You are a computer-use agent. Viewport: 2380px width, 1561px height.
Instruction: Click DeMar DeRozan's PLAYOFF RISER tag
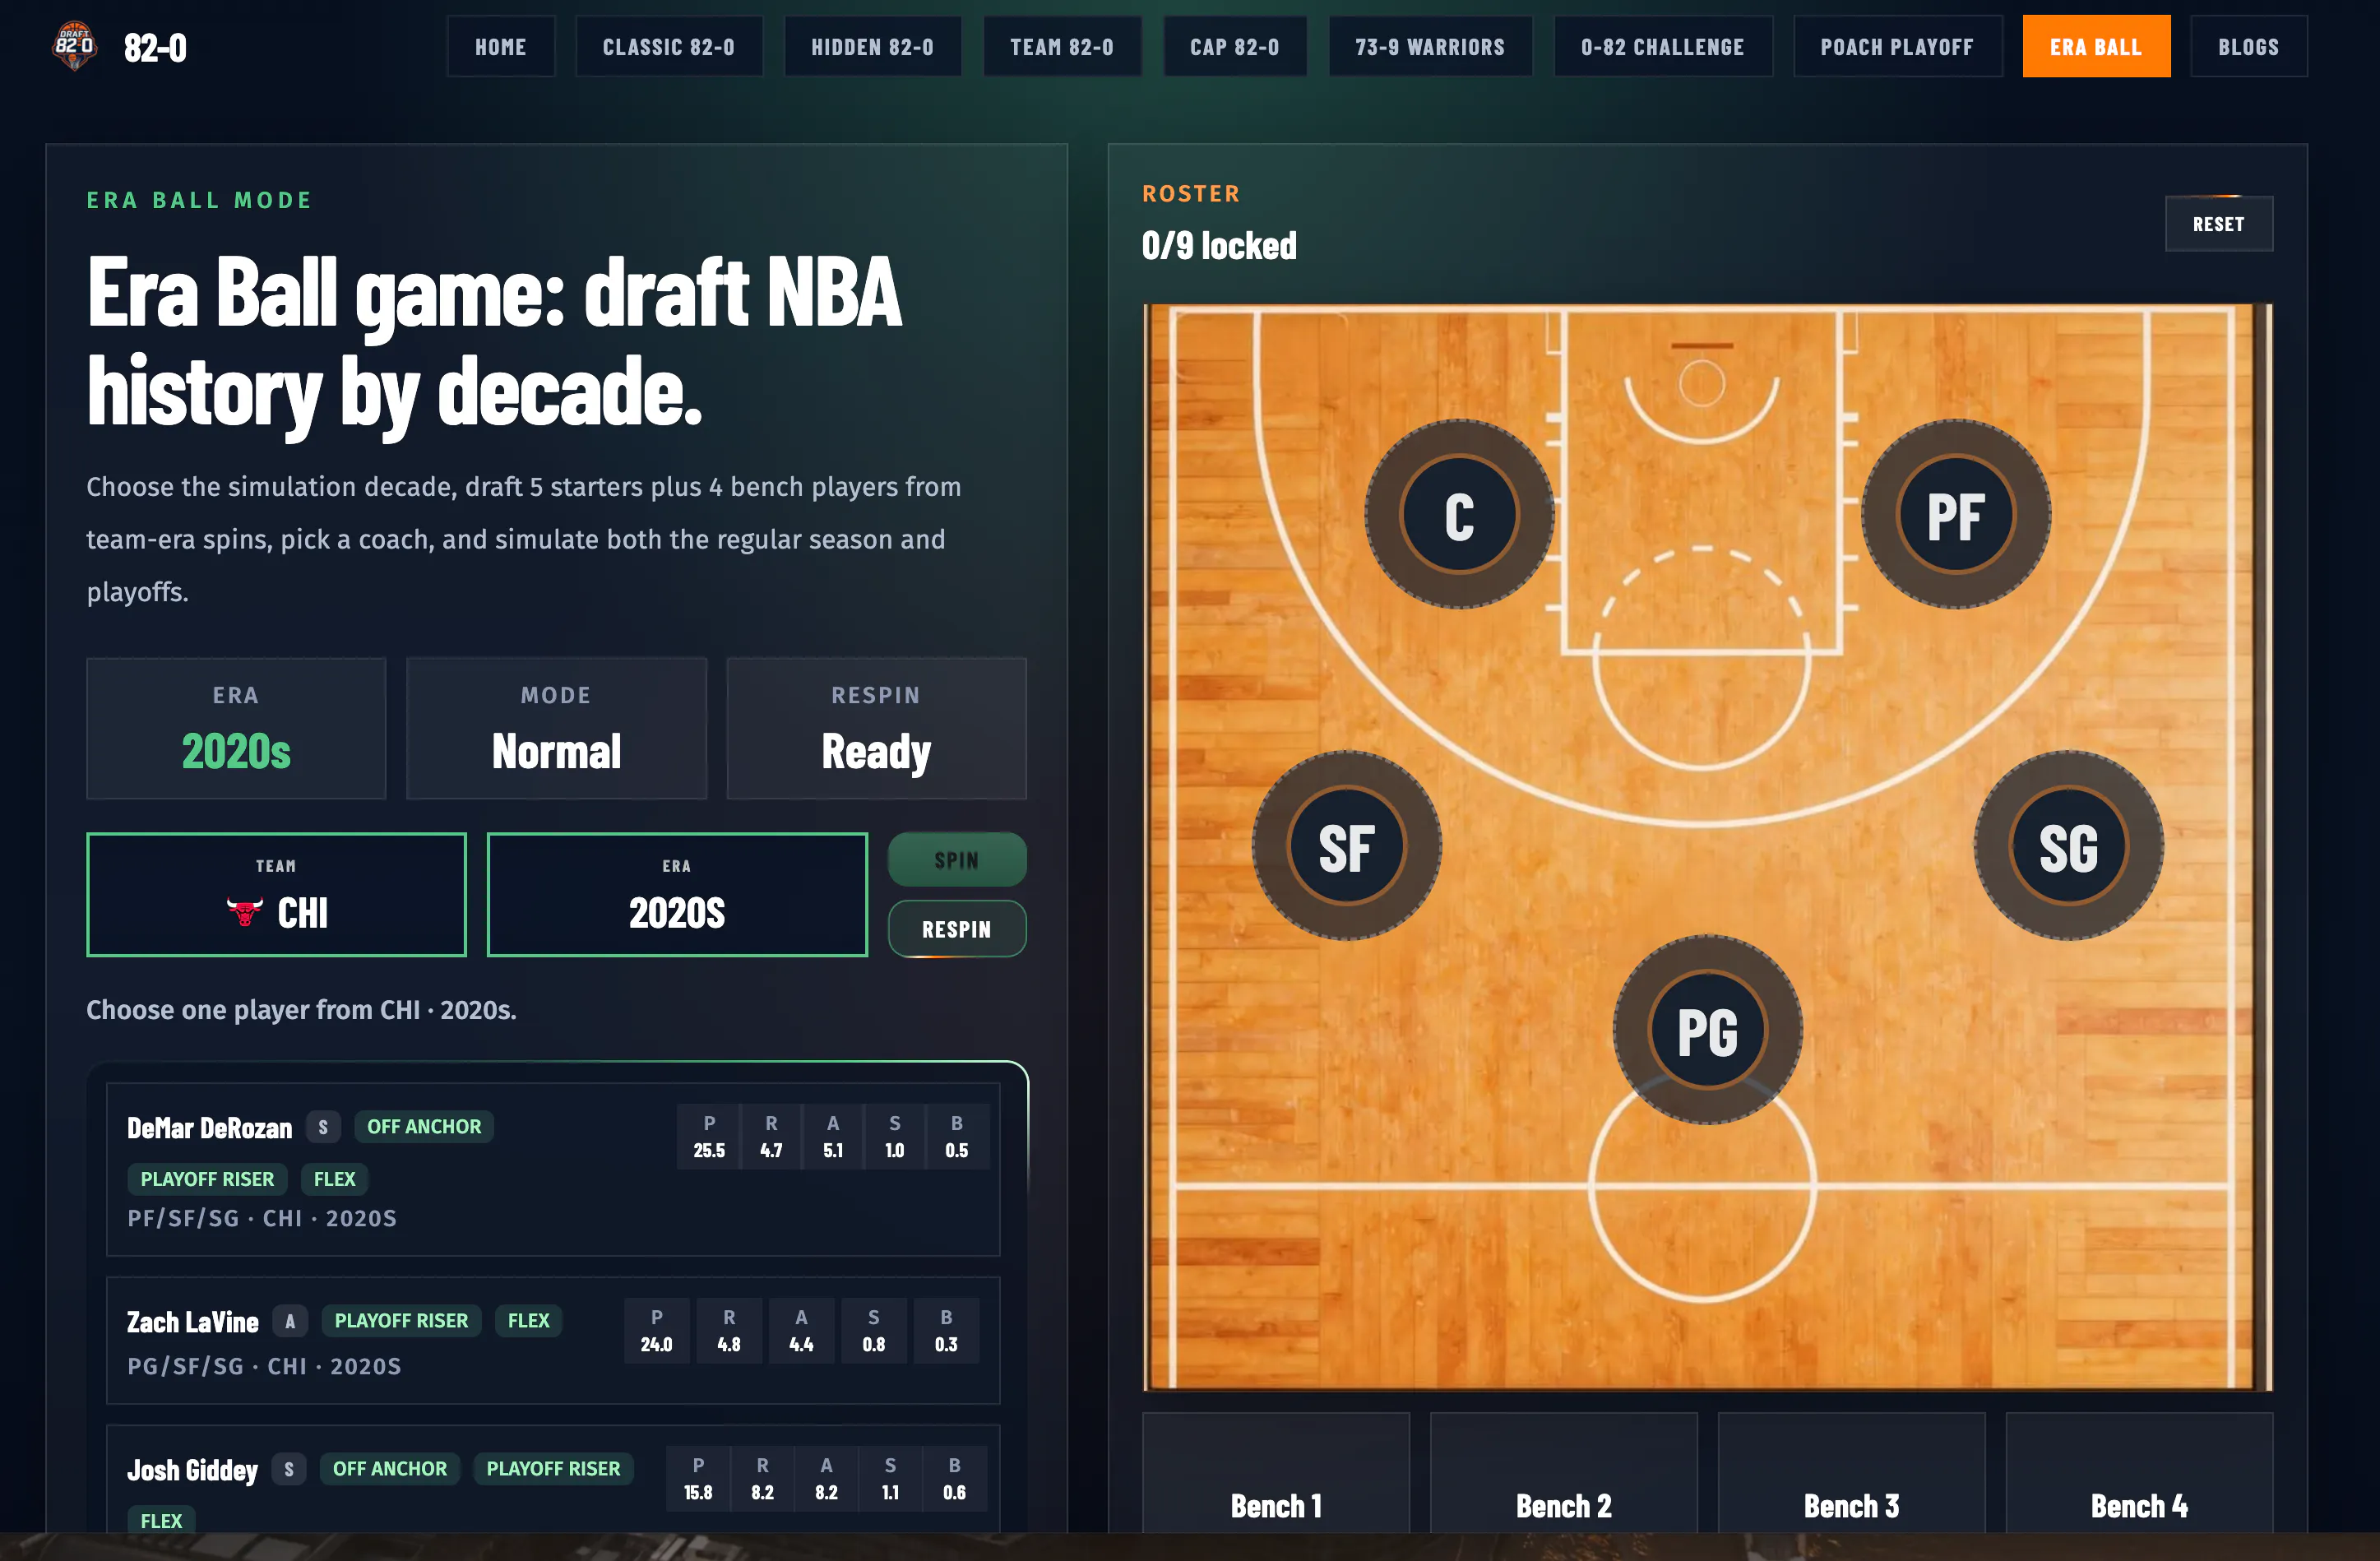[x=207, y=1179]
